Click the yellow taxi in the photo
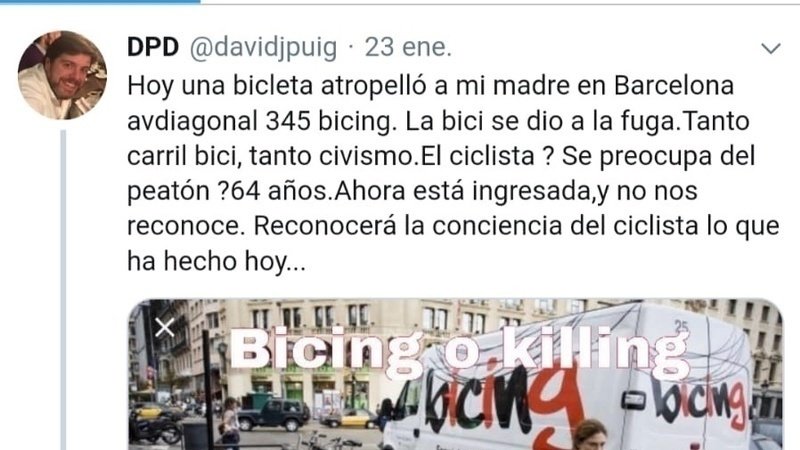 (349, 418)
